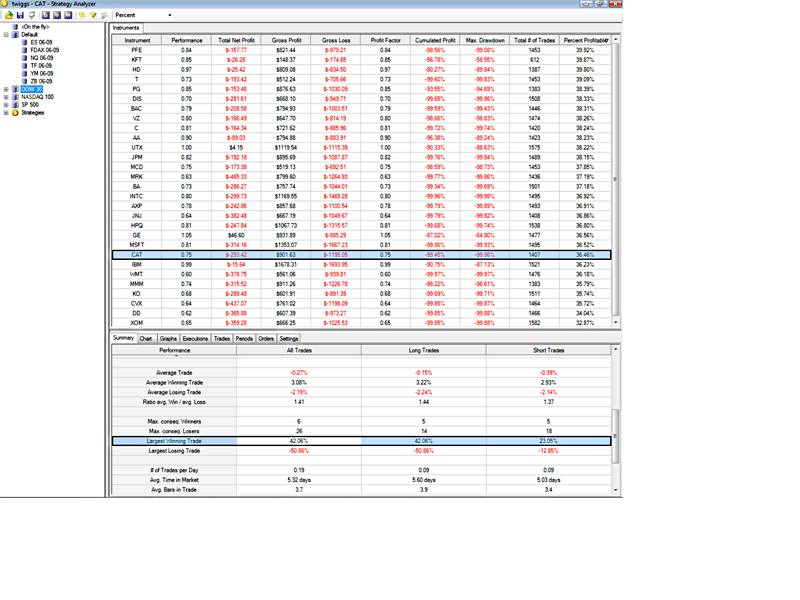Click scroll-down arrow of summary panel scrollbar
800x600 pixels.
point(615,490)
